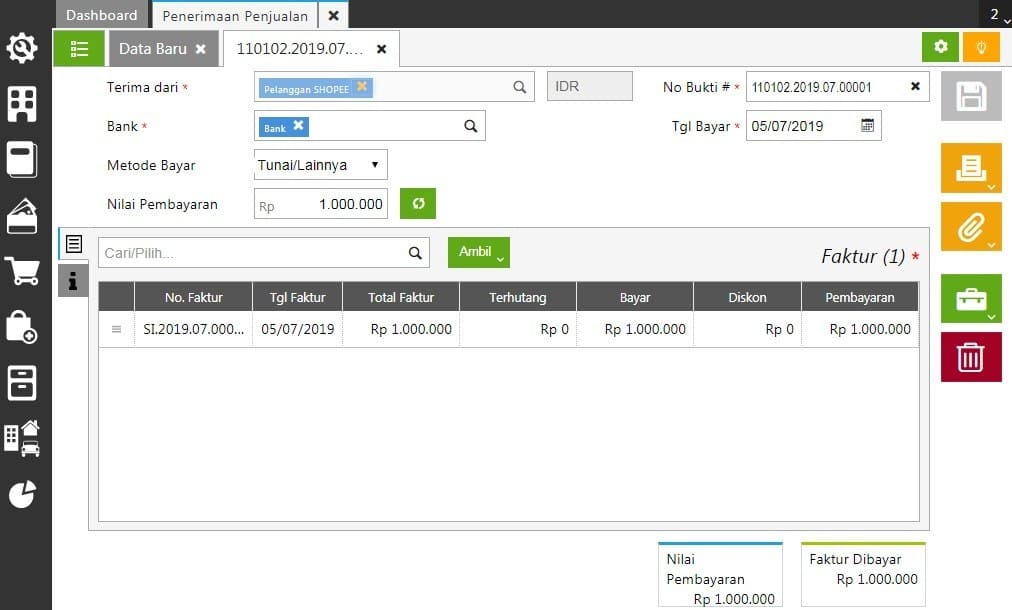Switch to the Dashboard tab

coord(102,15)
